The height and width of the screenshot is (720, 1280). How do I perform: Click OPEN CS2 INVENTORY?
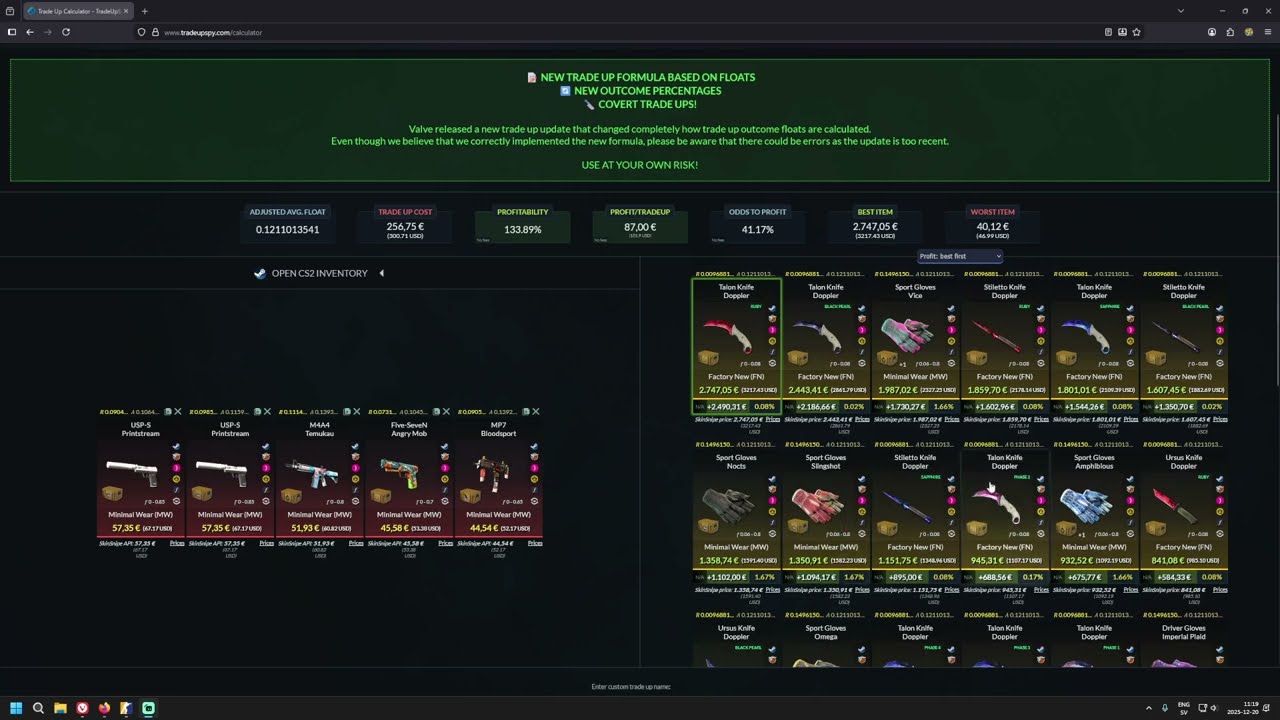(319, 273)
